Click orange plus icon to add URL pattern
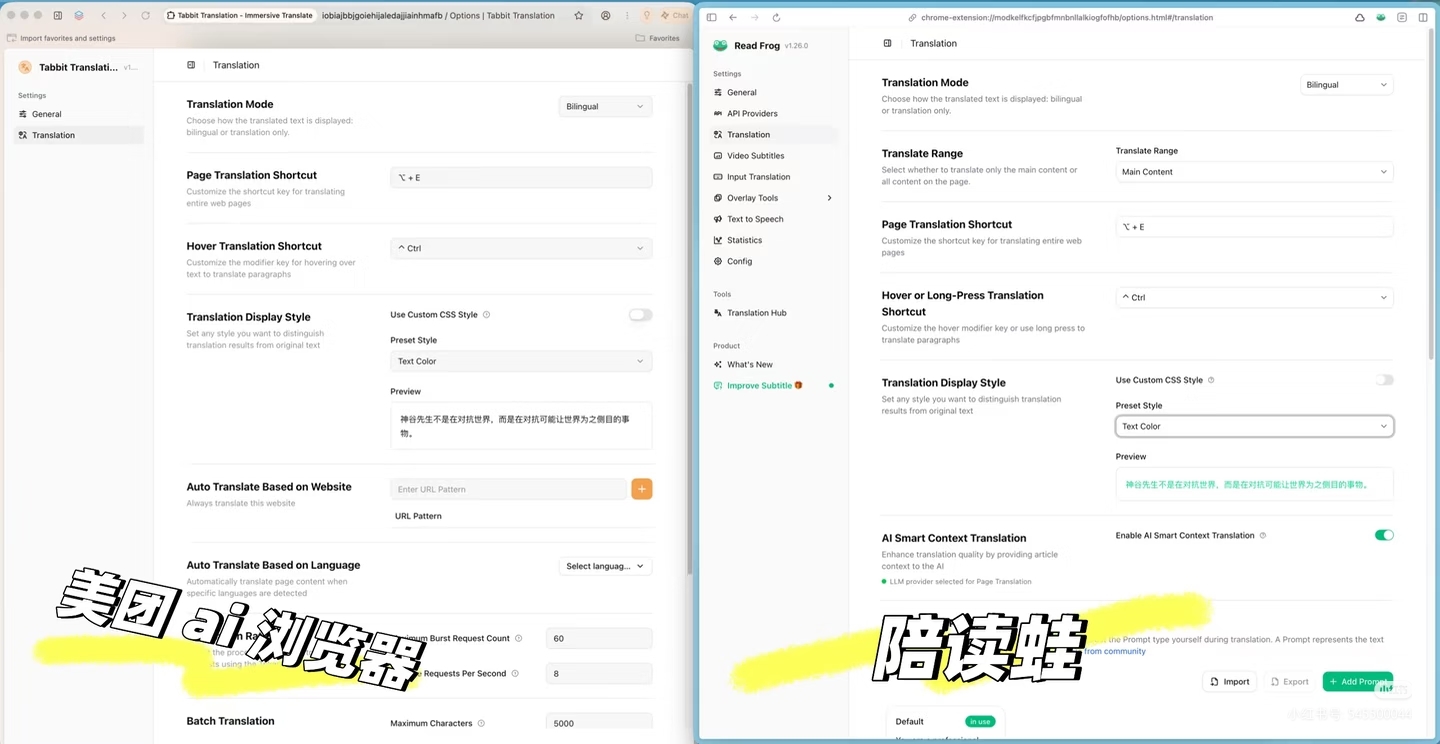The image size is (1440, 744). coord(641,489)
